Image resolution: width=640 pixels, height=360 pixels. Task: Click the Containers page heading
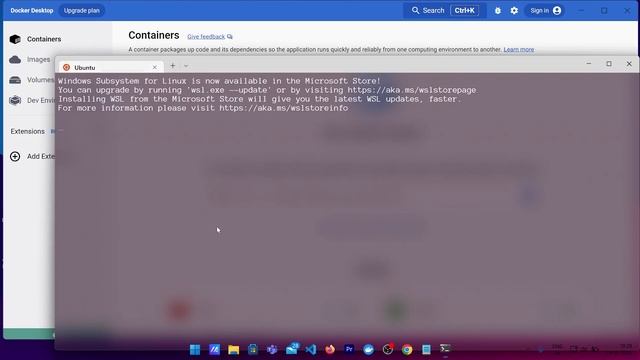pyautogui.click(x=154, y=36)
